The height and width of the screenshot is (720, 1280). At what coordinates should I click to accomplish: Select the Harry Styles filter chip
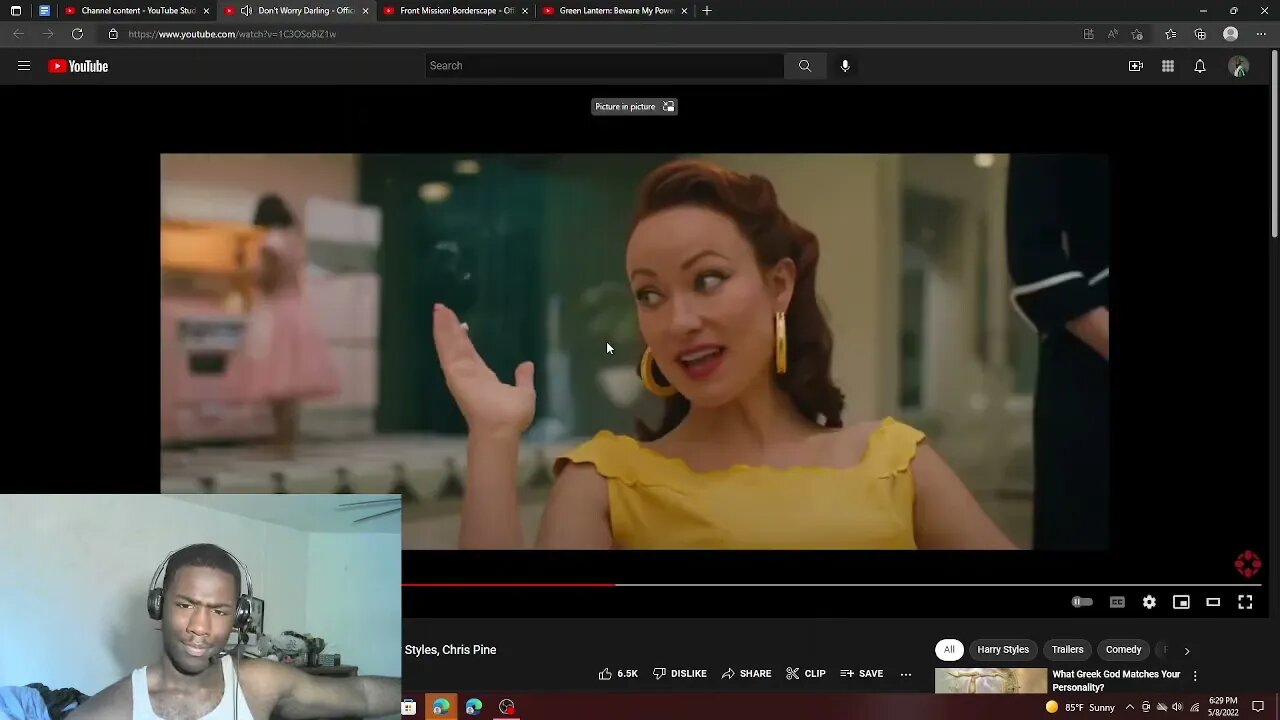click(1003, 650)
